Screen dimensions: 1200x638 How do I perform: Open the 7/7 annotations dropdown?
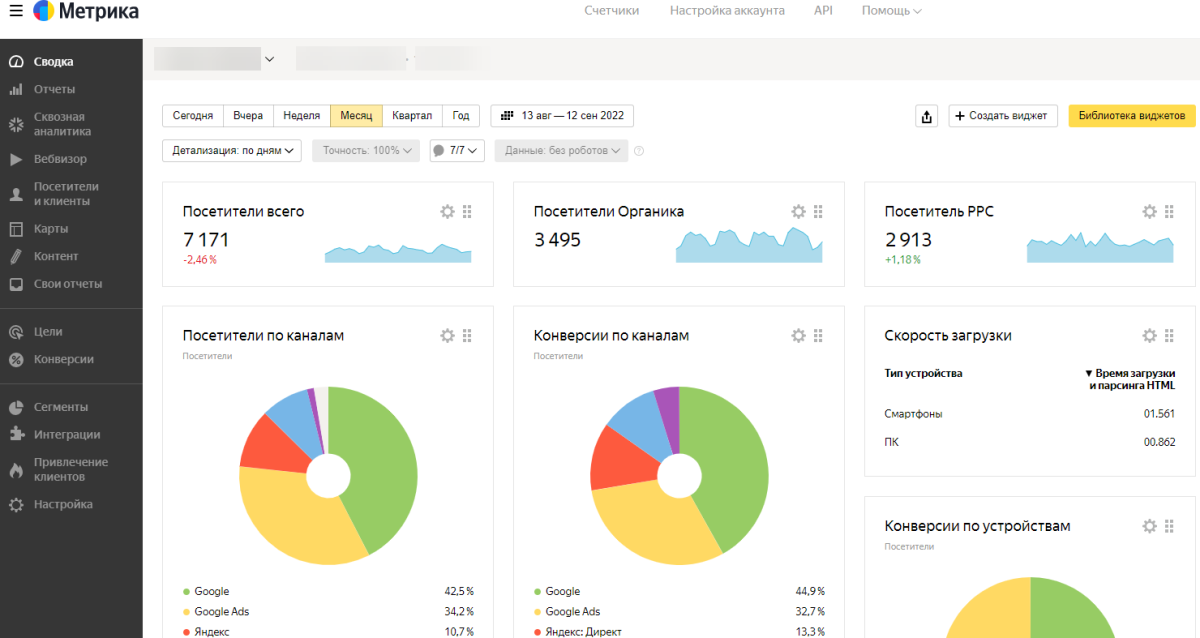click(457, 150)
